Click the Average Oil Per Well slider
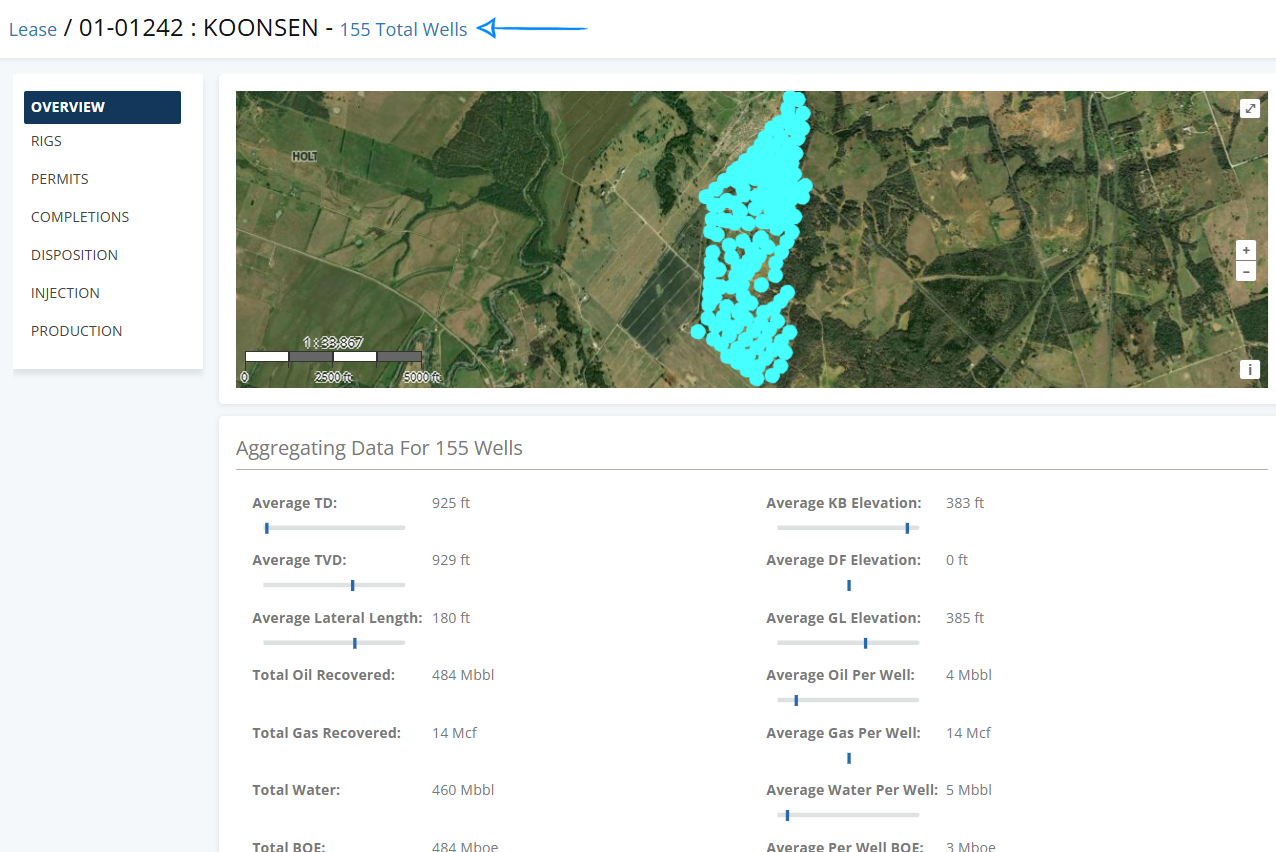 pos(848,700)
